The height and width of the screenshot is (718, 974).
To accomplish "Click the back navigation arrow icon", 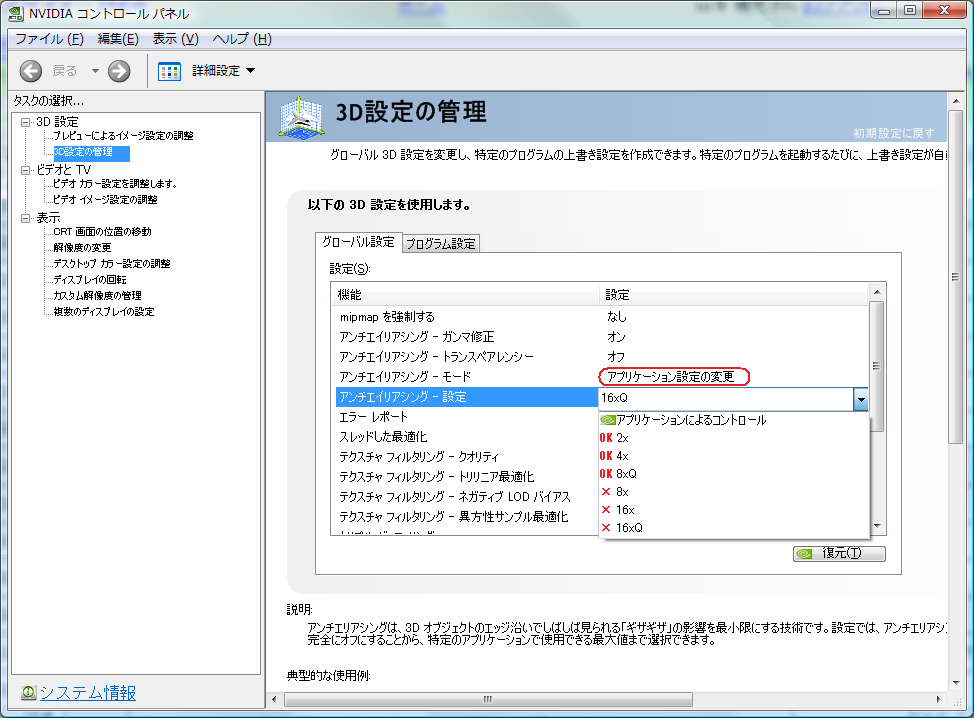I will (31, 71).
